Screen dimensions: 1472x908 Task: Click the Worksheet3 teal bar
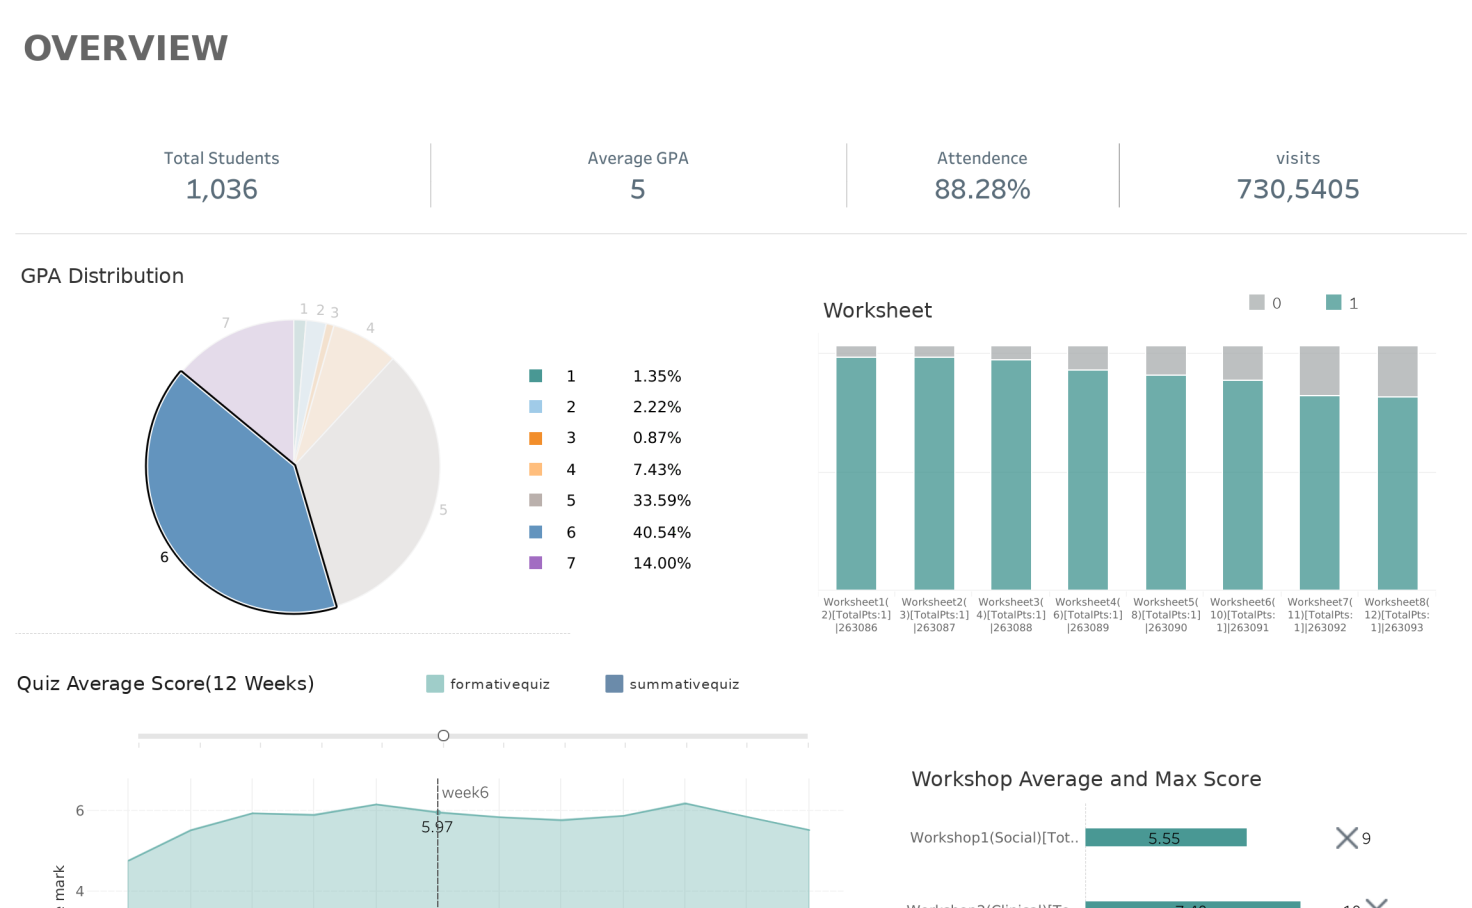pos(1011,475)
